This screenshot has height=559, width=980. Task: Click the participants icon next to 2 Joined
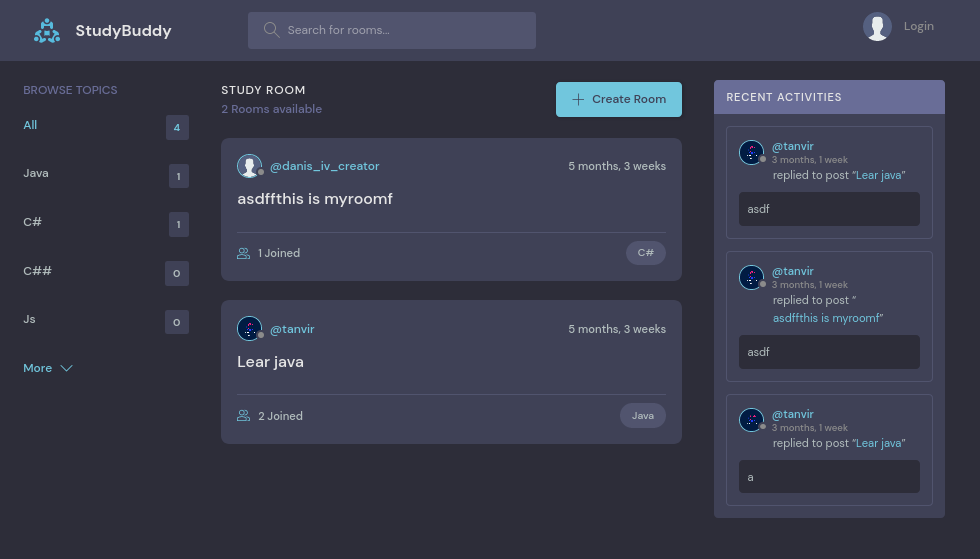(243, 416)
